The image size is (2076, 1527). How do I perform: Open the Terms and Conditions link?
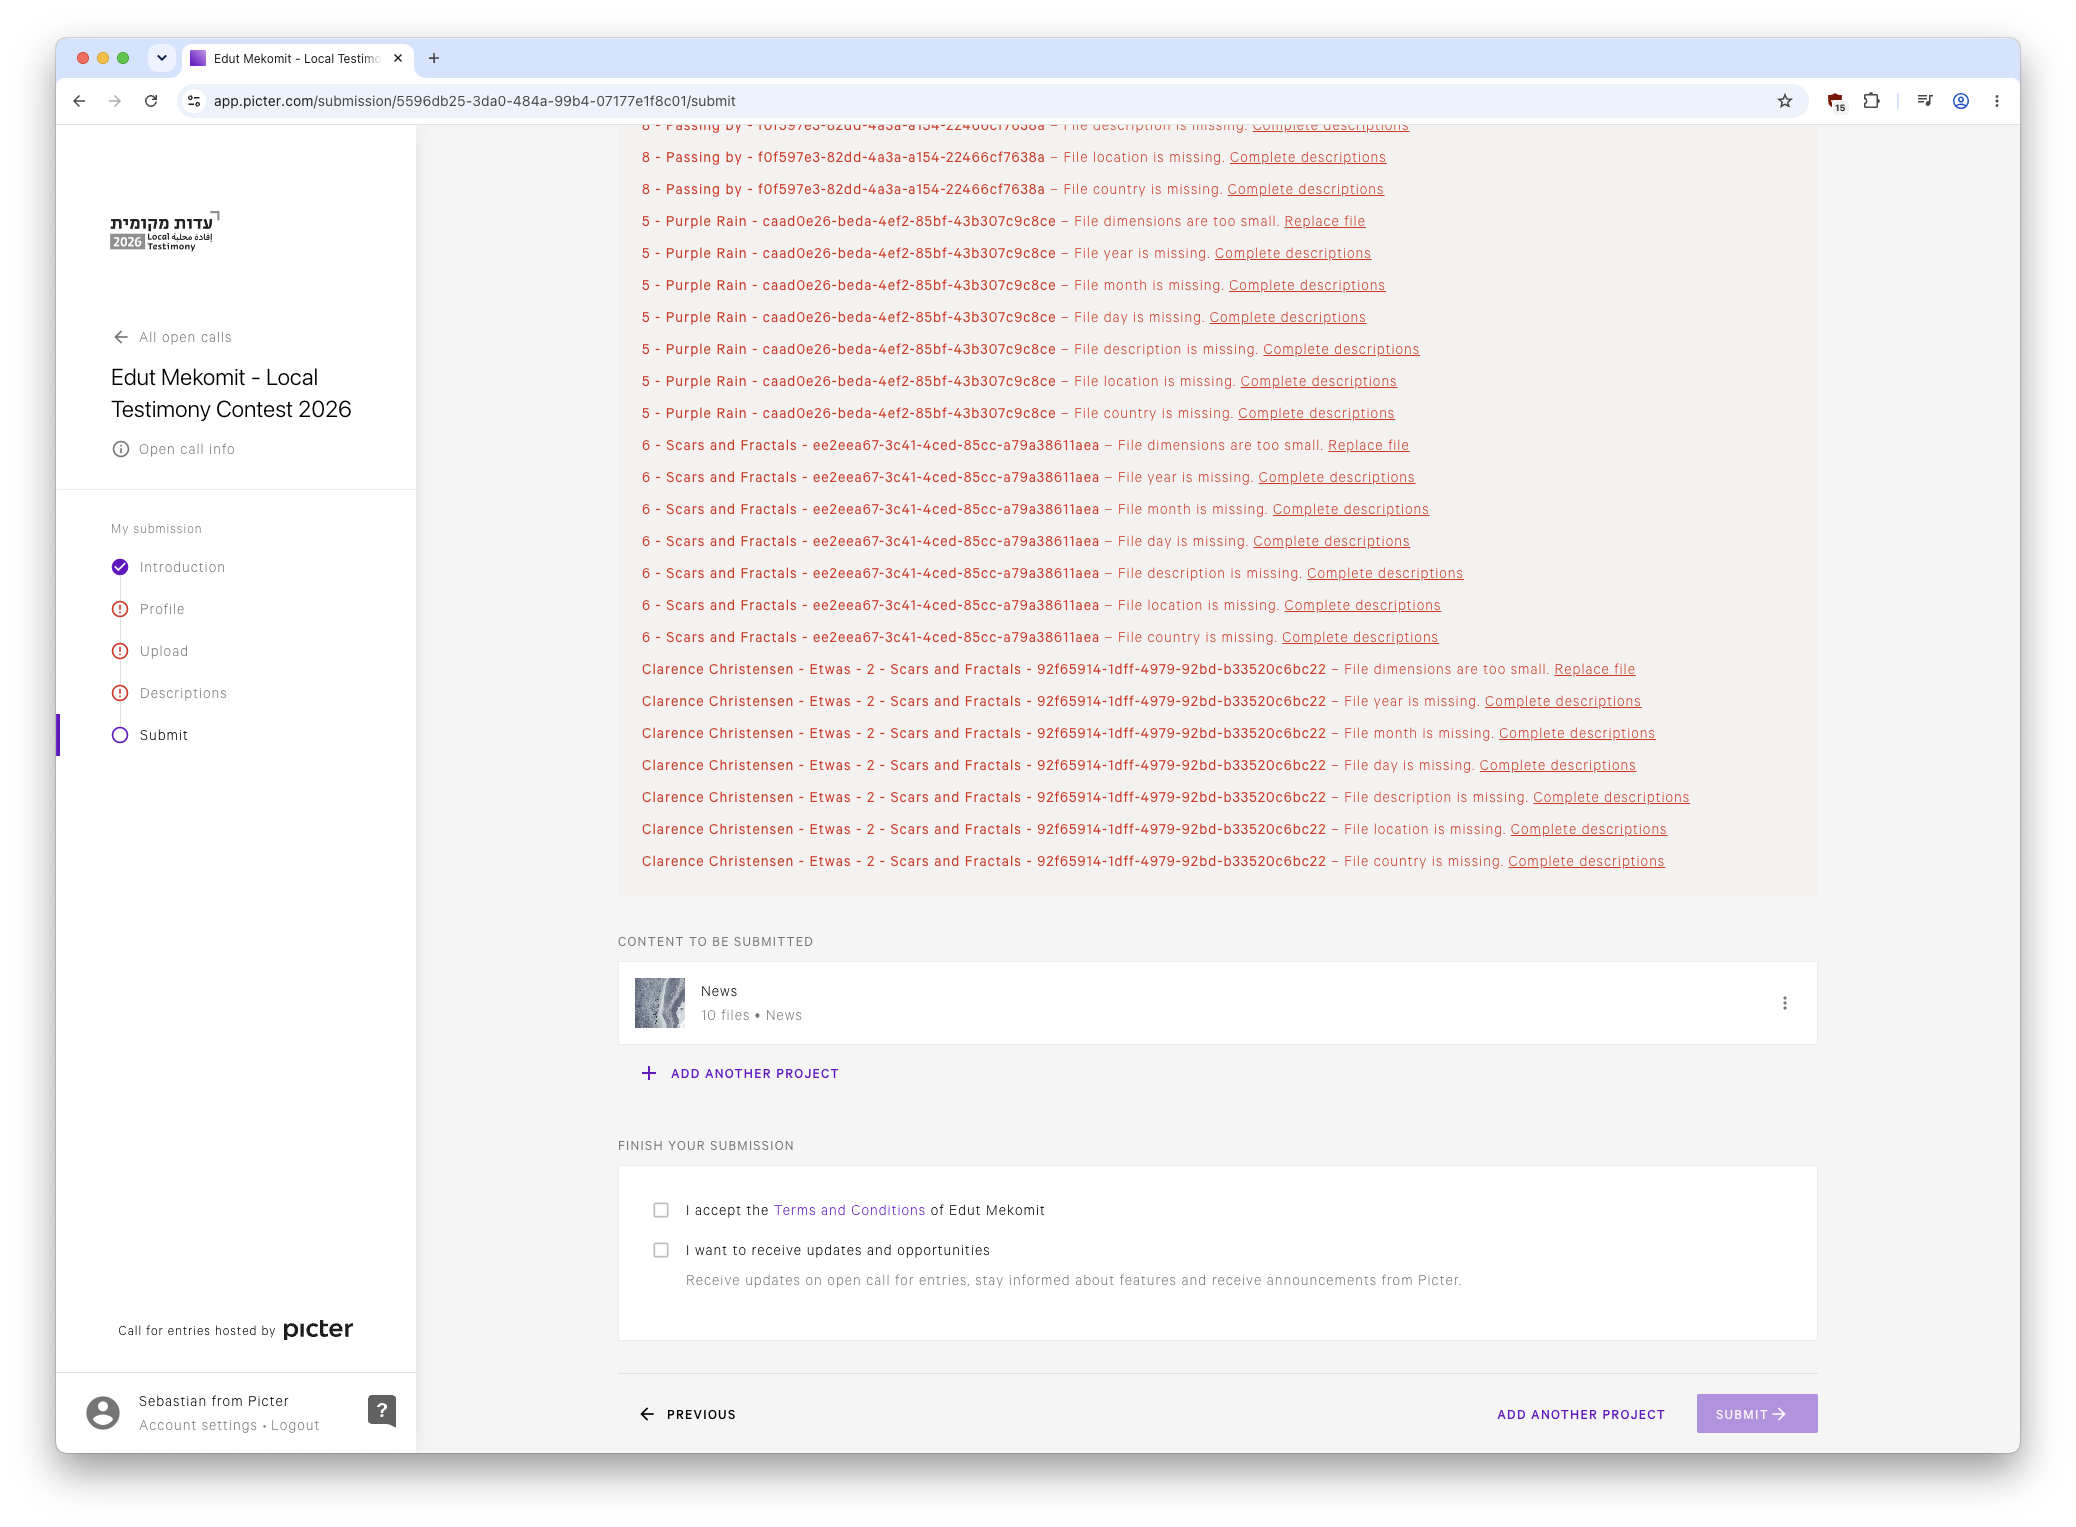(x=850, y=1210)
